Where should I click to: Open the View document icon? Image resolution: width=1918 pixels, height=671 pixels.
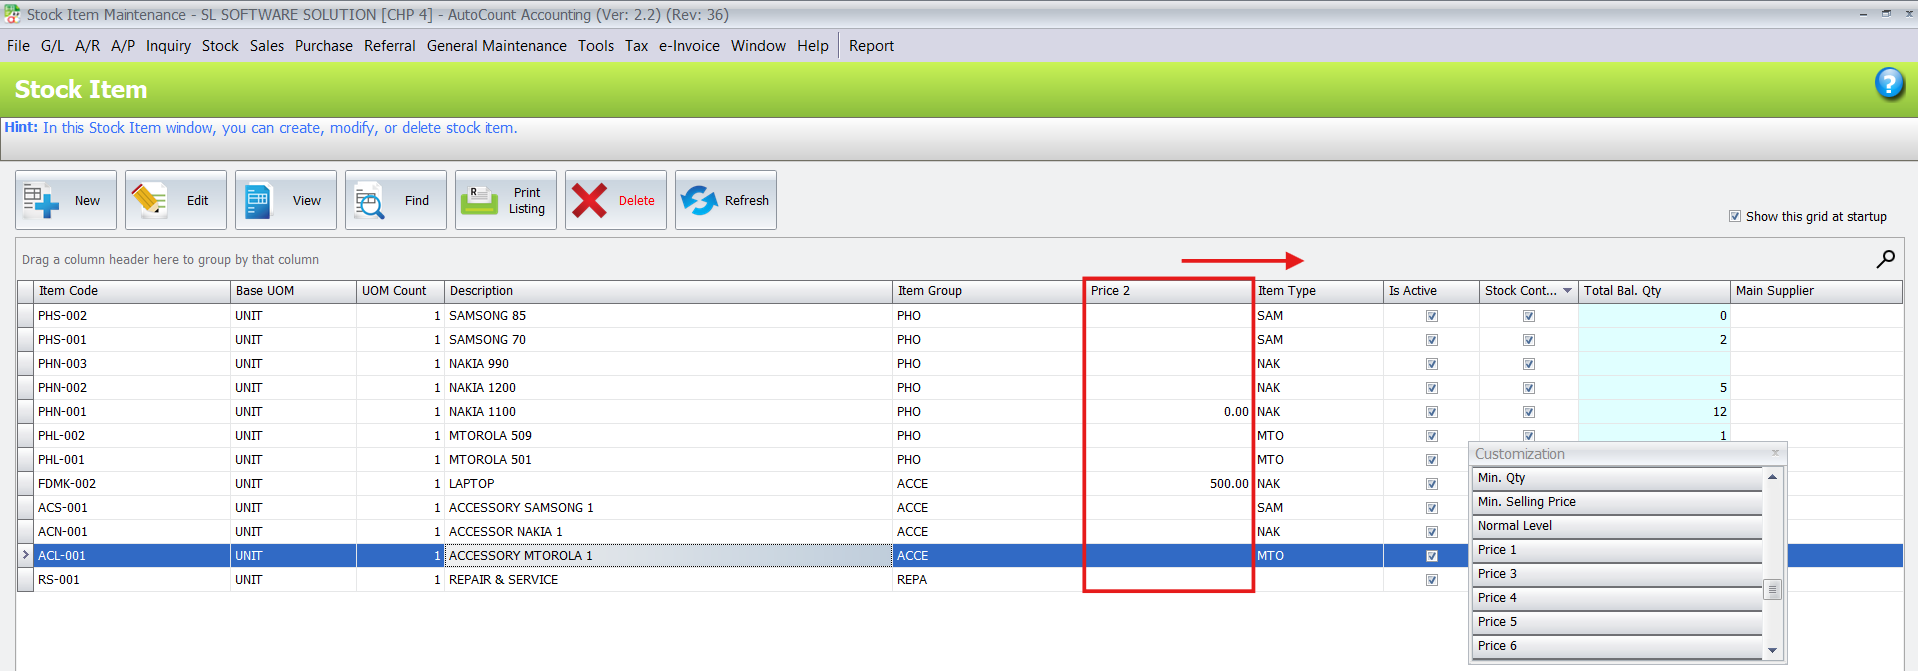tap(259, 200)
